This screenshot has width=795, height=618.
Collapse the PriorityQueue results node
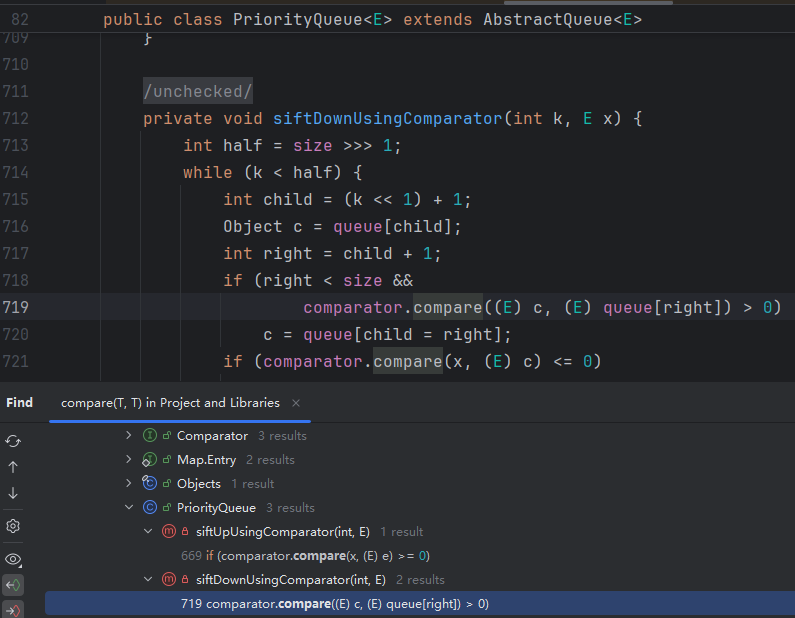coord(128,508)
